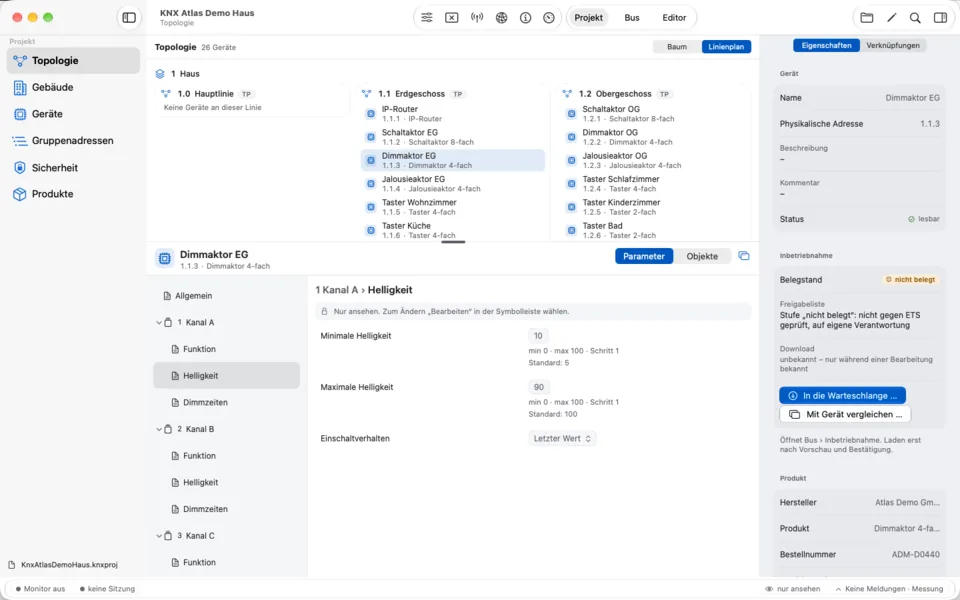Click the lock icon in read-only notice
Screen dimensions: 960x600
324,312
